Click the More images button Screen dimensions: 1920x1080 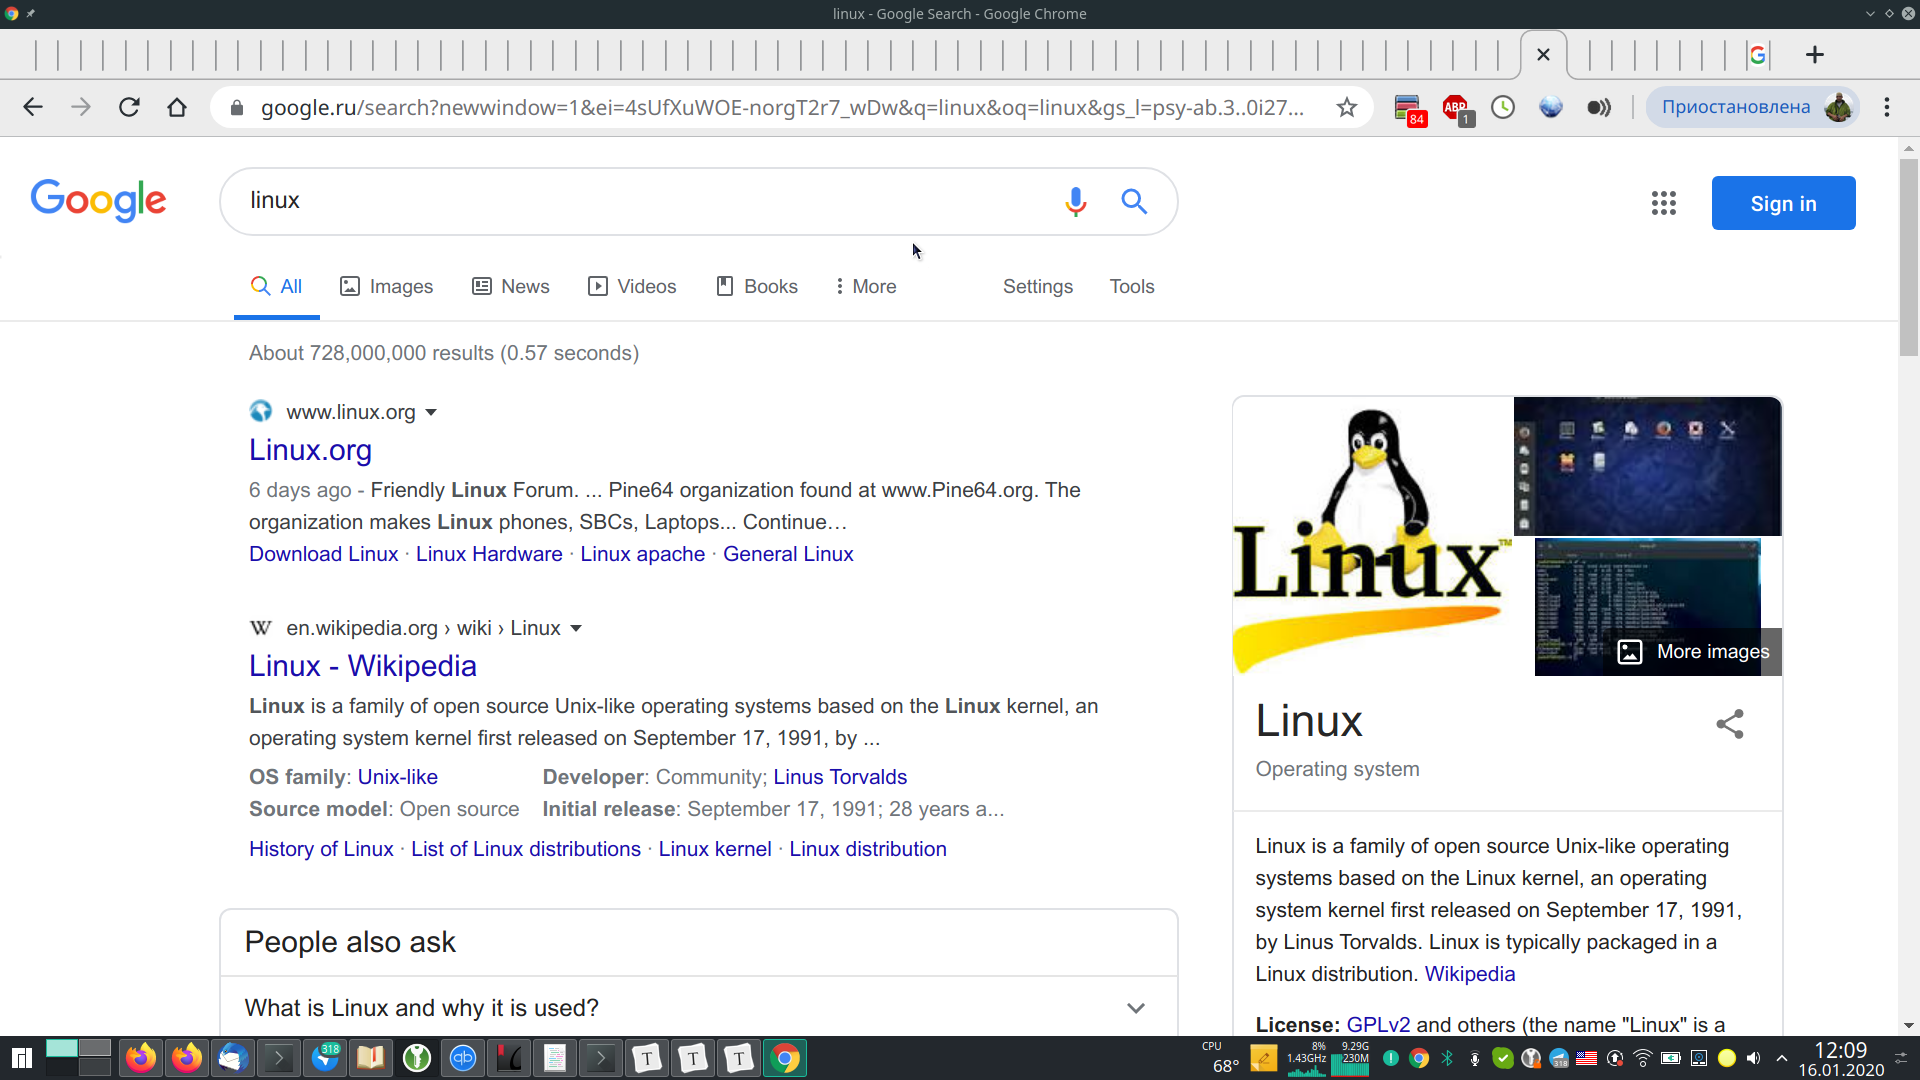[x=1693, y=652]
